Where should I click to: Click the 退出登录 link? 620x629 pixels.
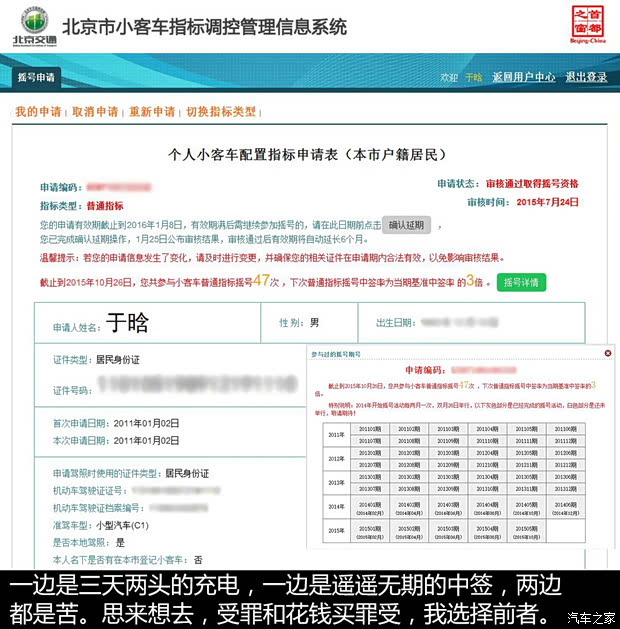tap(586, 77)
